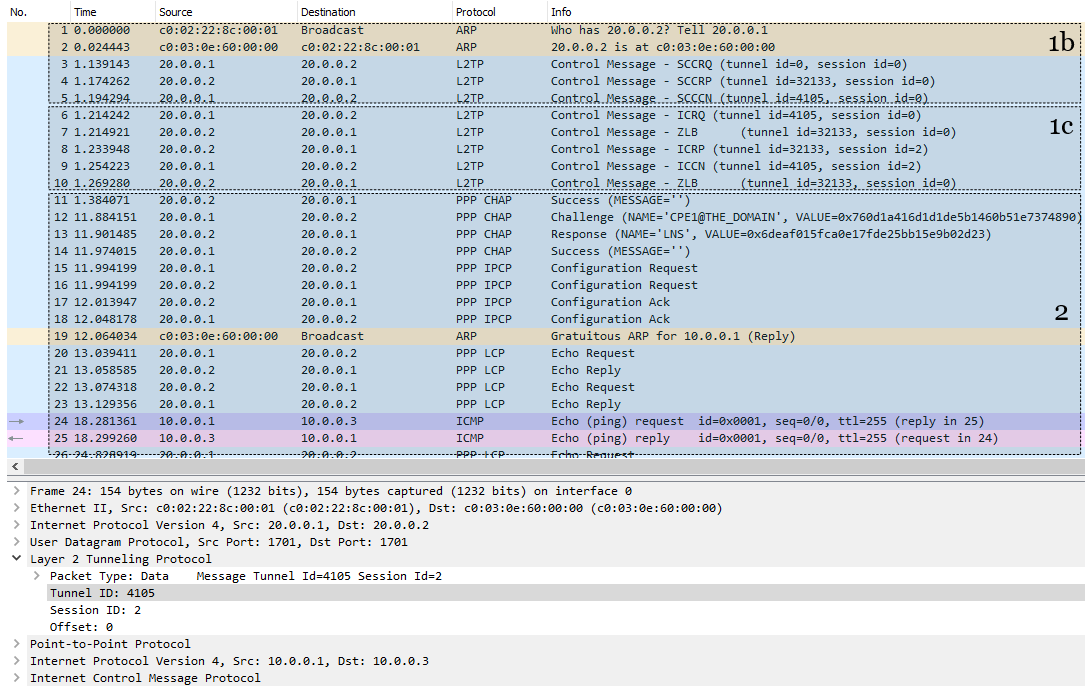The width and height of the screenshot is (1091, 690).
Task: Select packet 25 ICMP ping reply
Action: (546, 438)
